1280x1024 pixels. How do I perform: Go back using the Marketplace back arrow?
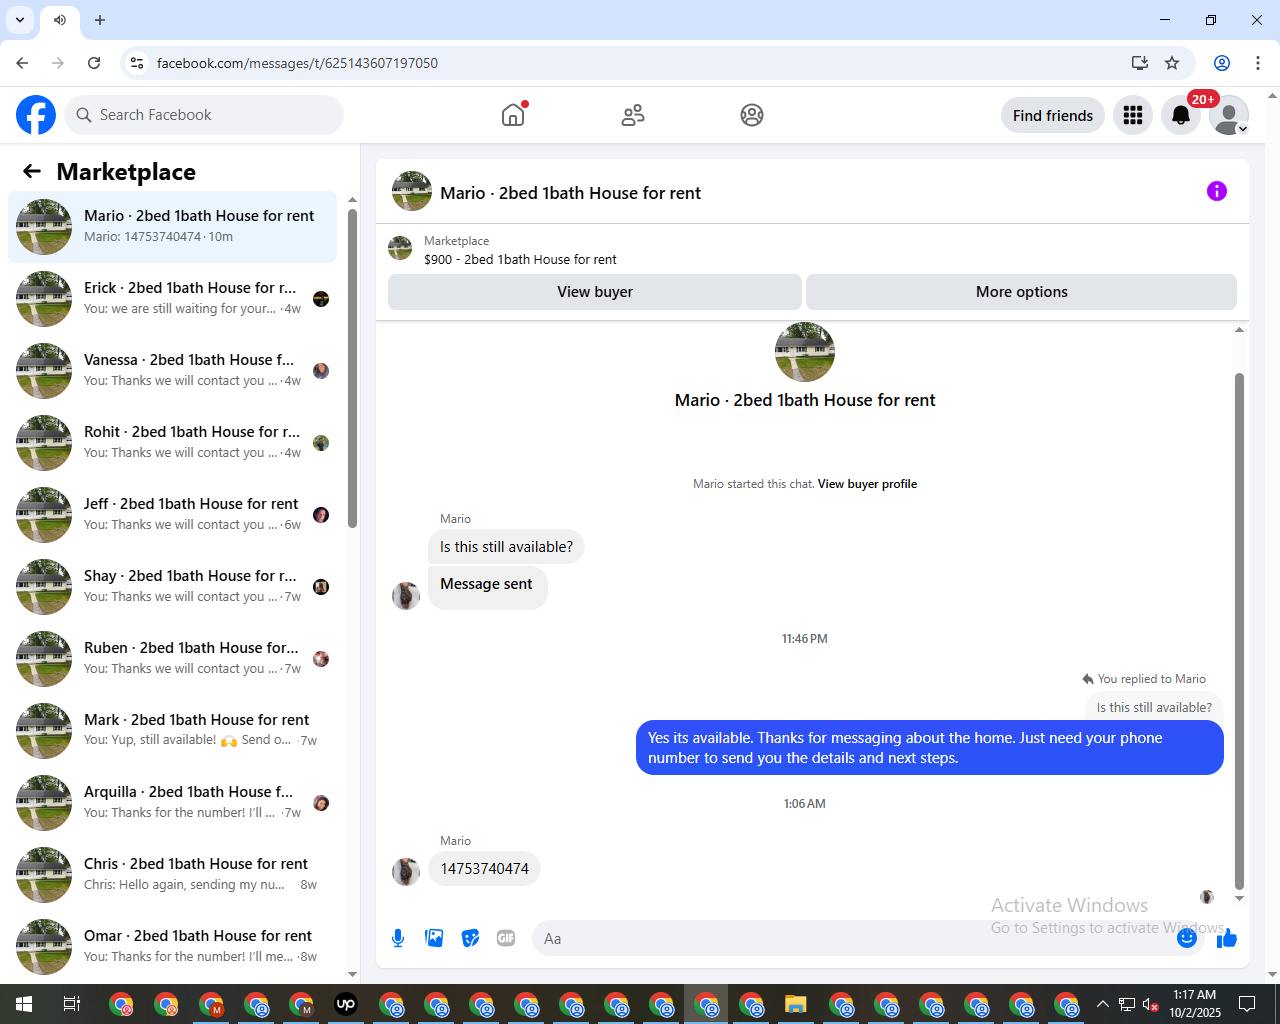[32, 171]
